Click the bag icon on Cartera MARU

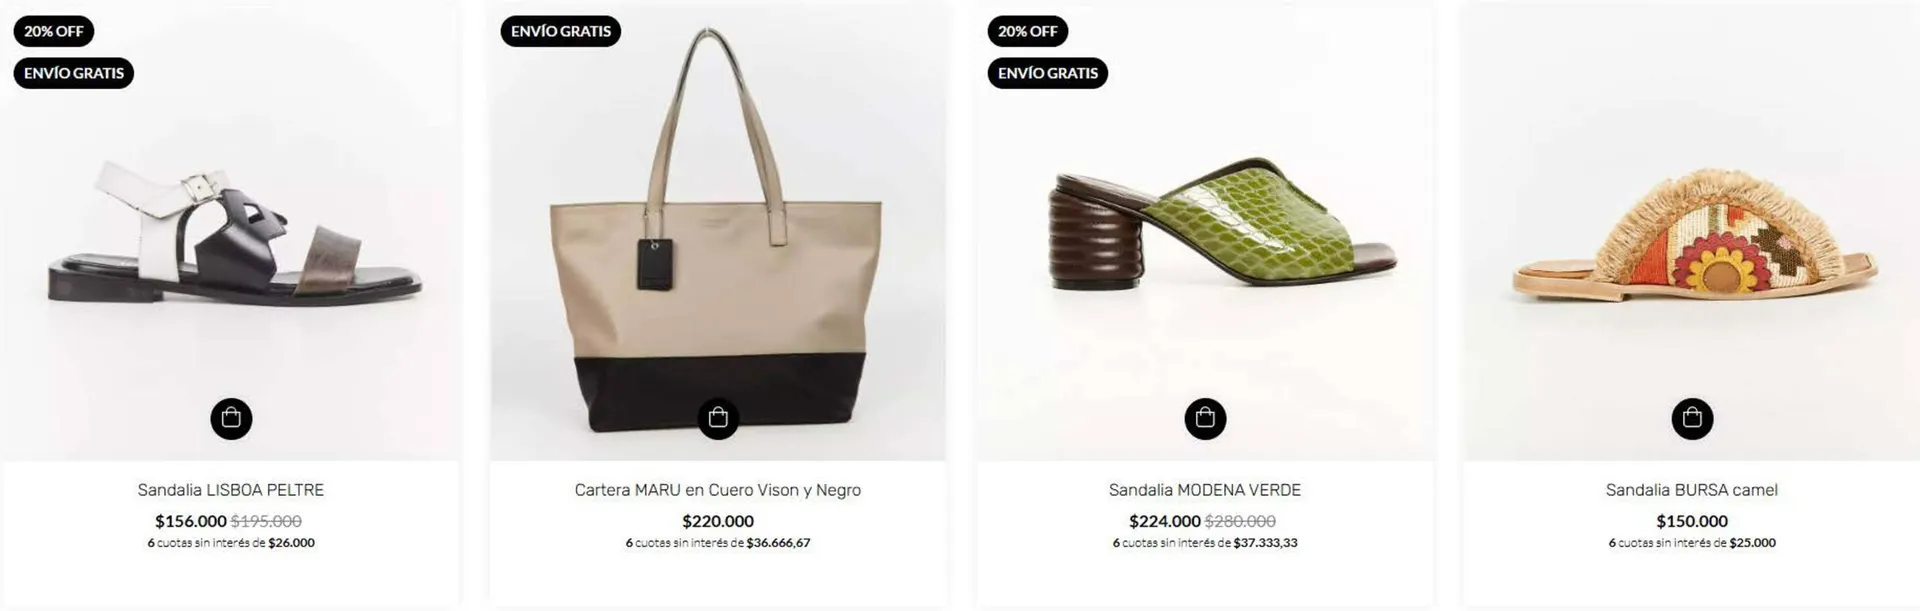[x=718, y=418]
